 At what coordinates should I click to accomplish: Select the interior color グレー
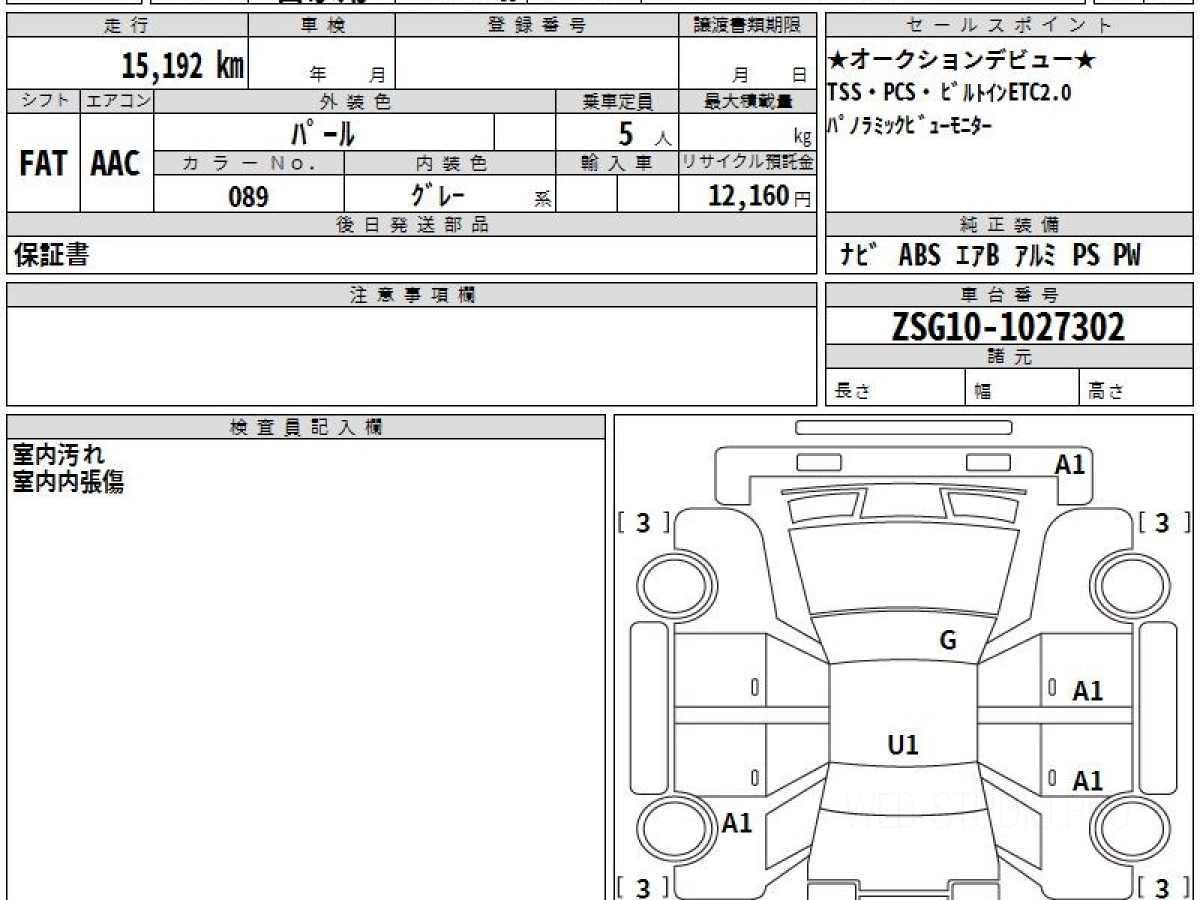tap(439, 195)
